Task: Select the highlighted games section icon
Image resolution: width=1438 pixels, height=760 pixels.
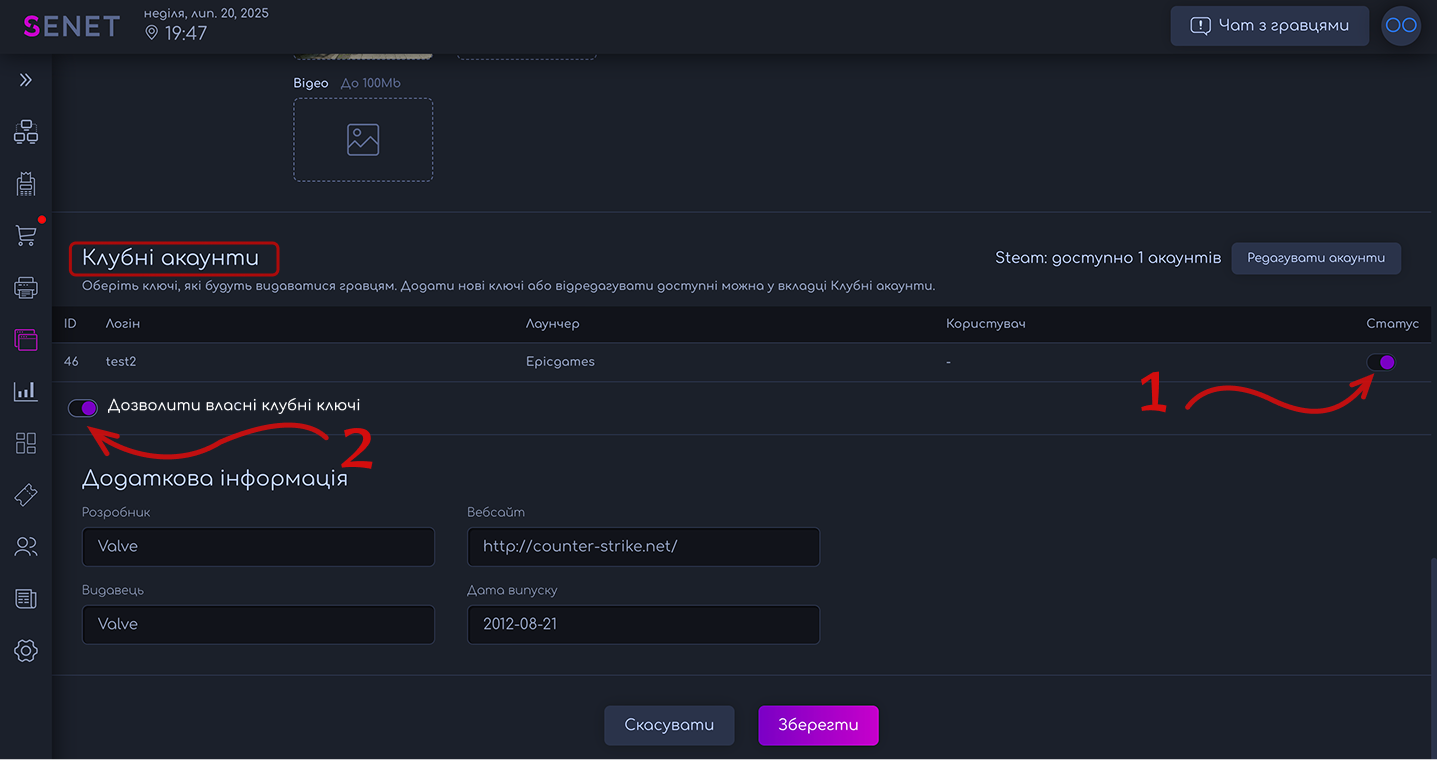Action: 25,340
